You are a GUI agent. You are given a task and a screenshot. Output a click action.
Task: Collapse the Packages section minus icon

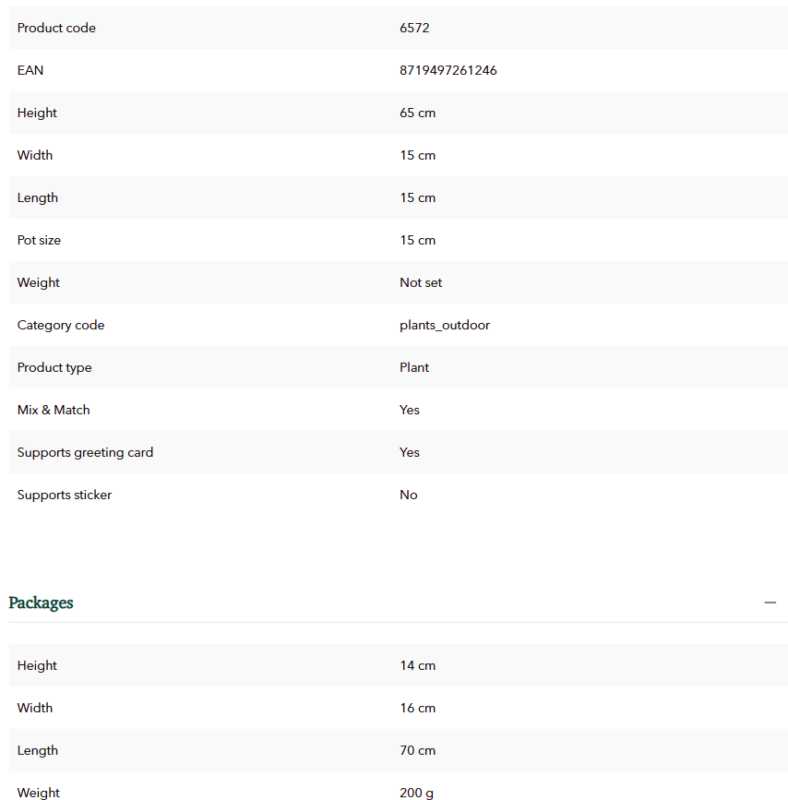pos(770,603)
